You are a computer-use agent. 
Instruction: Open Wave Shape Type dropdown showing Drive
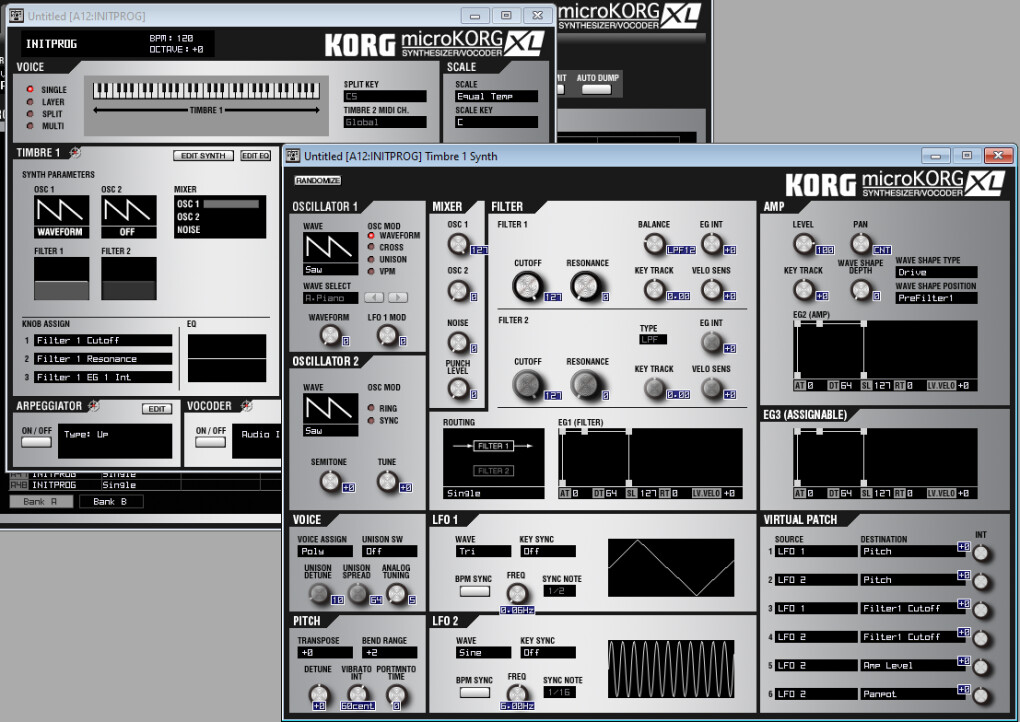[x=936, y=272]
